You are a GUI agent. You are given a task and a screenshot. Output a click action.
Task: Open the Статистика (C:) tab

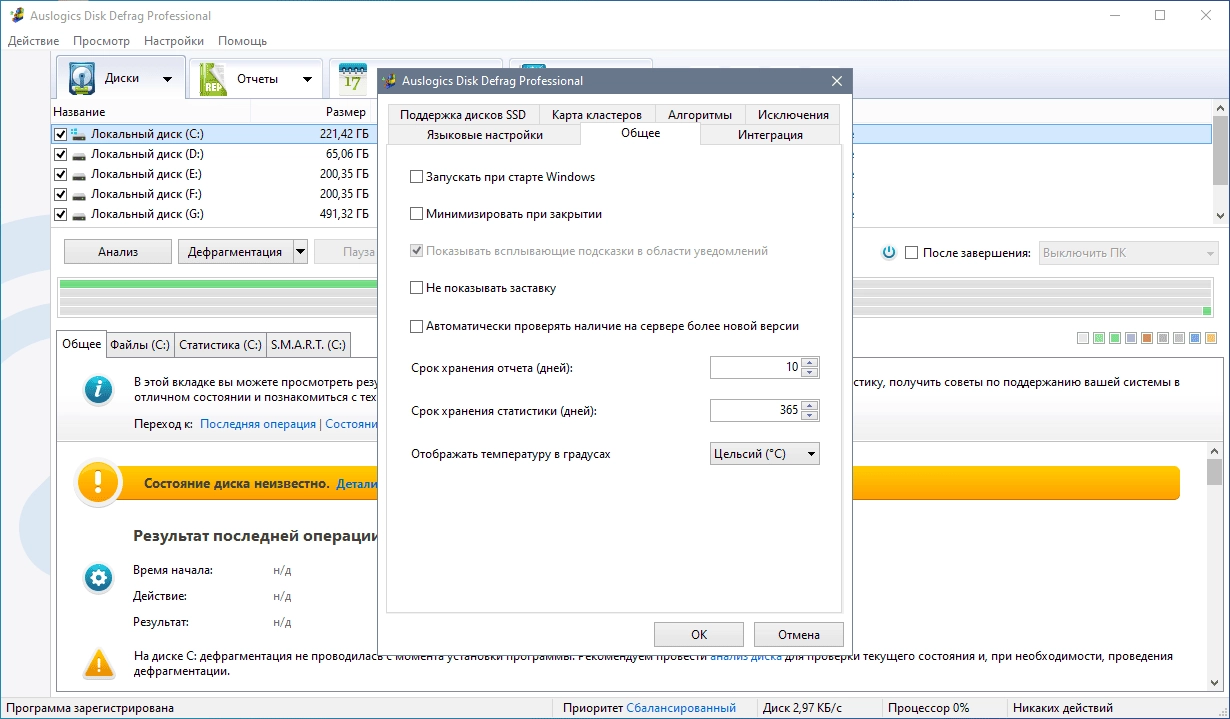220,345
